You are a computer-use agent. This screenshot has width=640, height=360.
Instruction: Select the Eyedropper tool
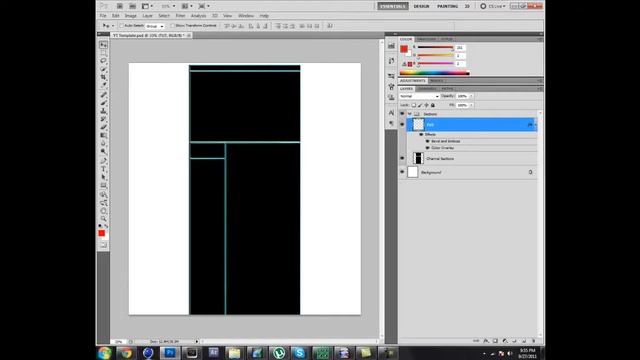tap(103, 85)
